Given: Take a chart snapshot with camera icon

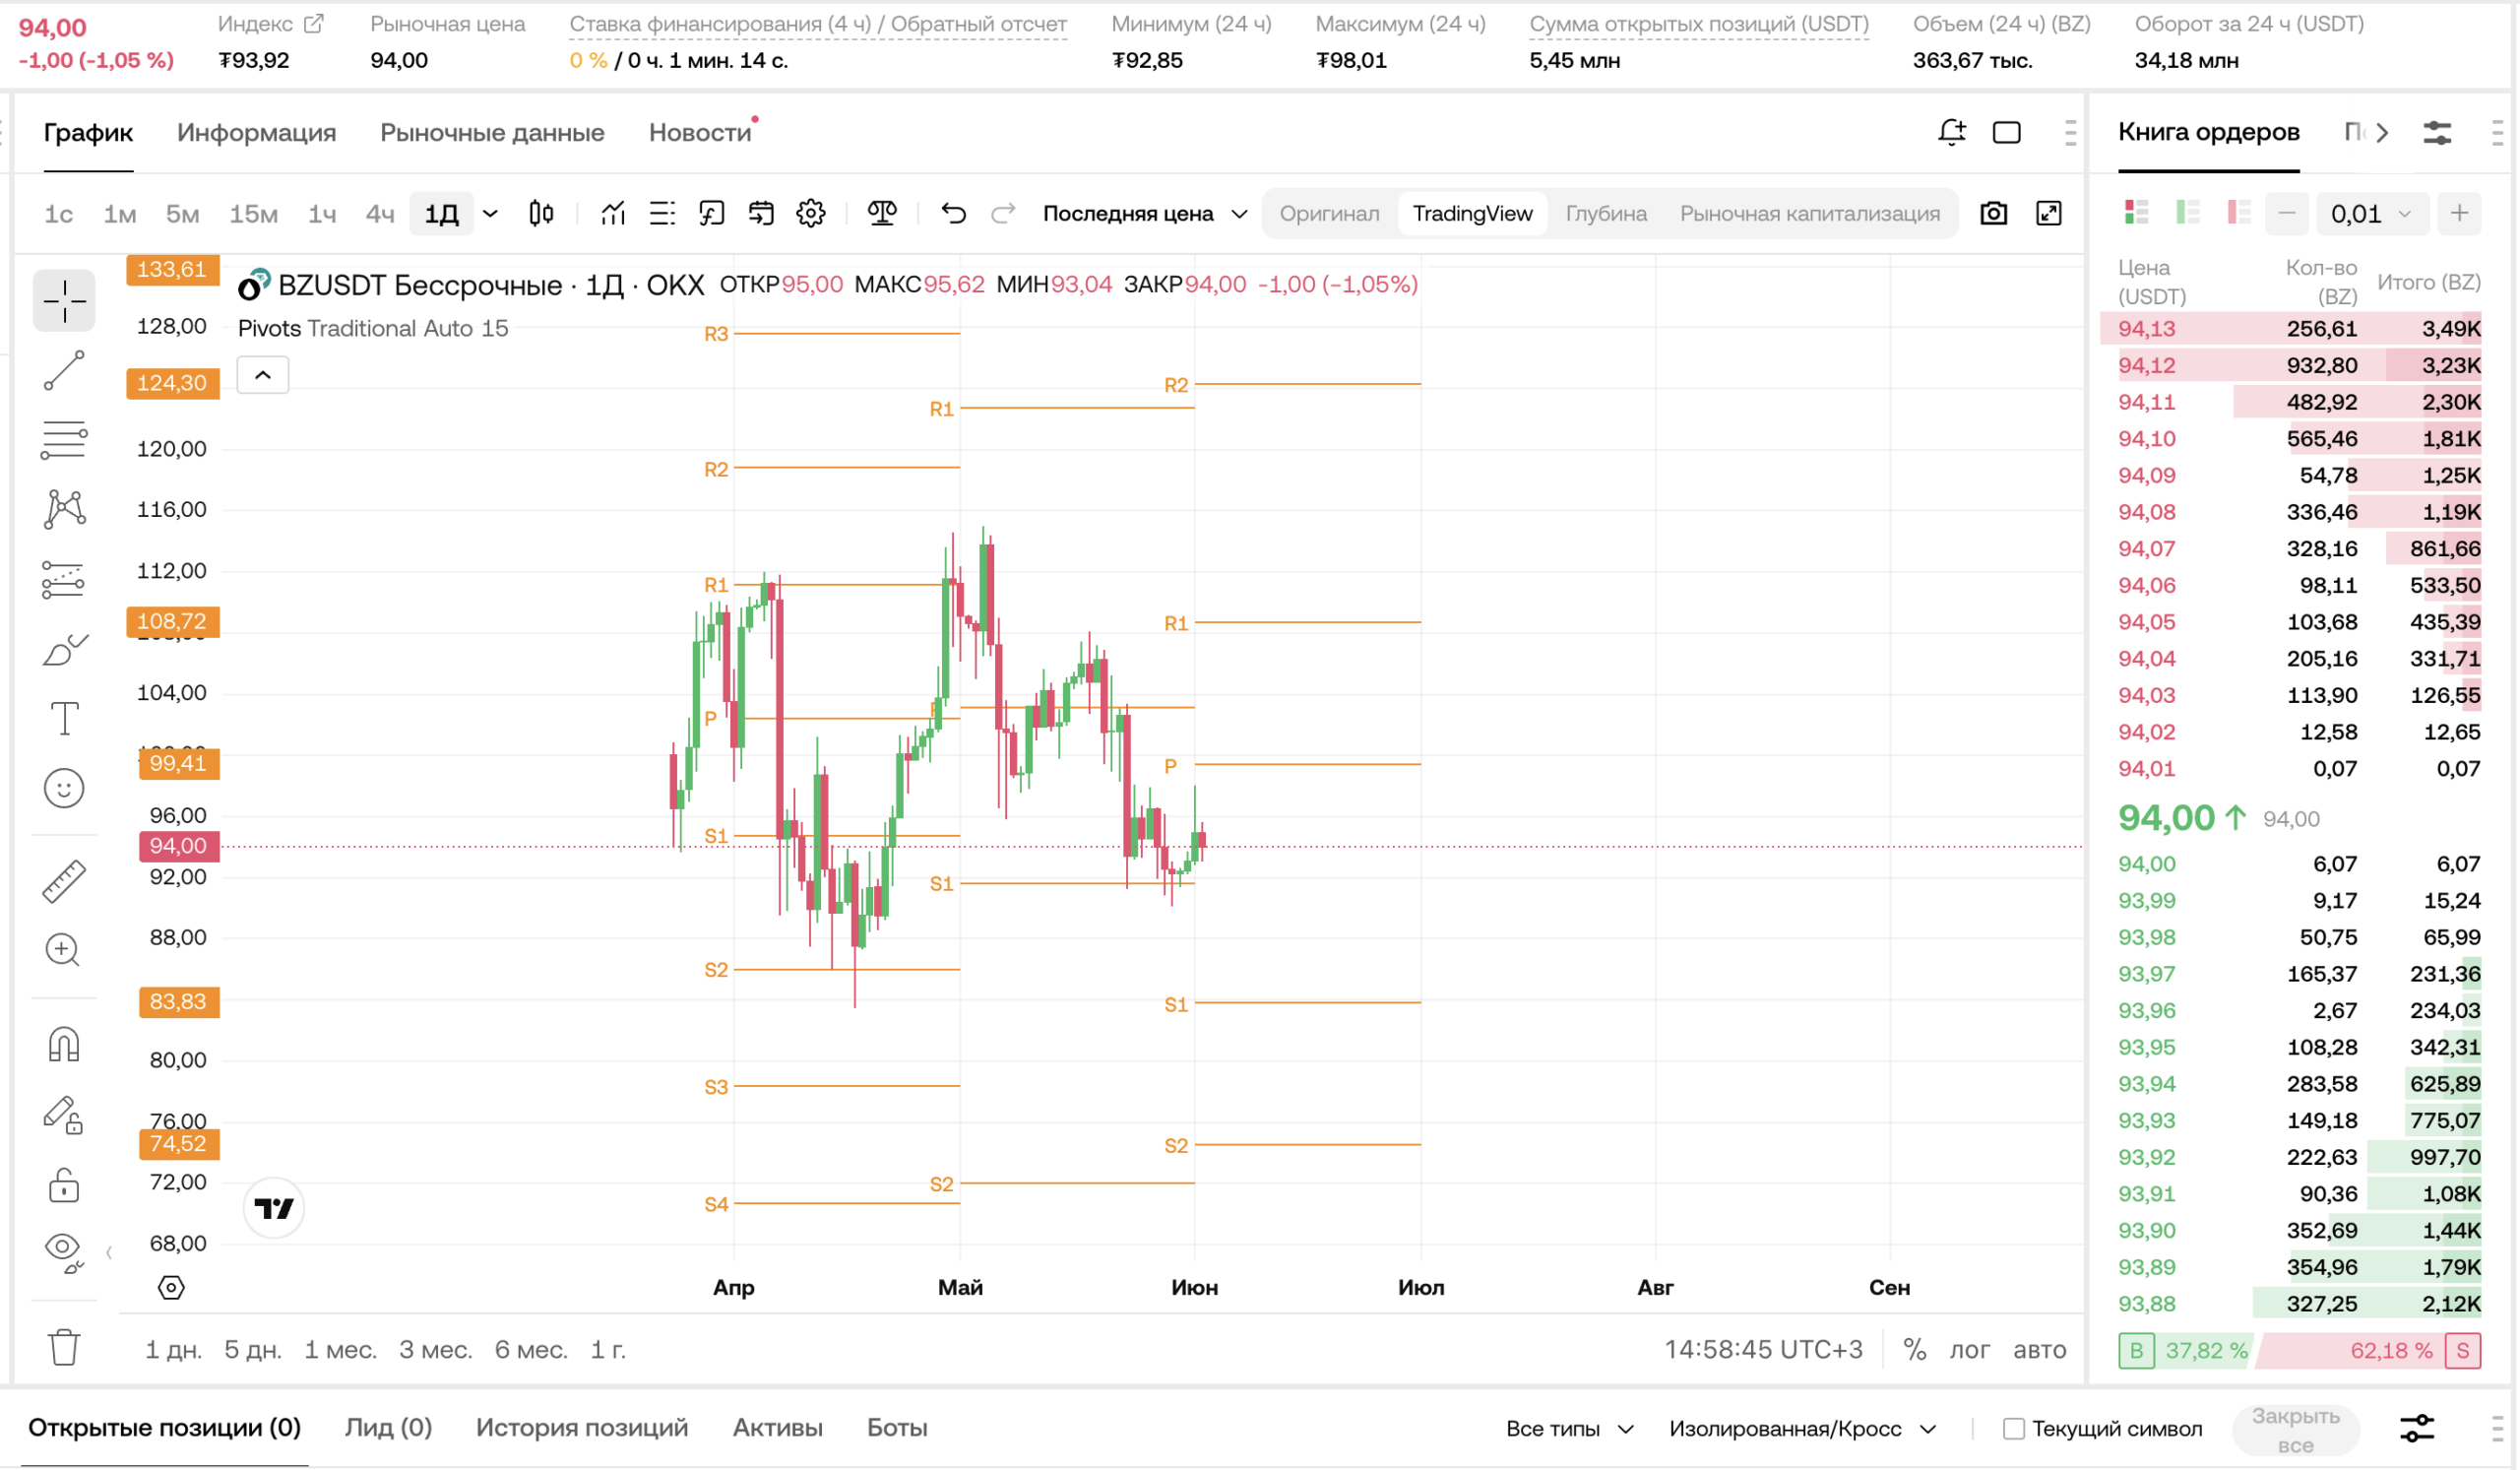Looking at the screenshot, I should pyautogui.click(x=1994, y=213).
